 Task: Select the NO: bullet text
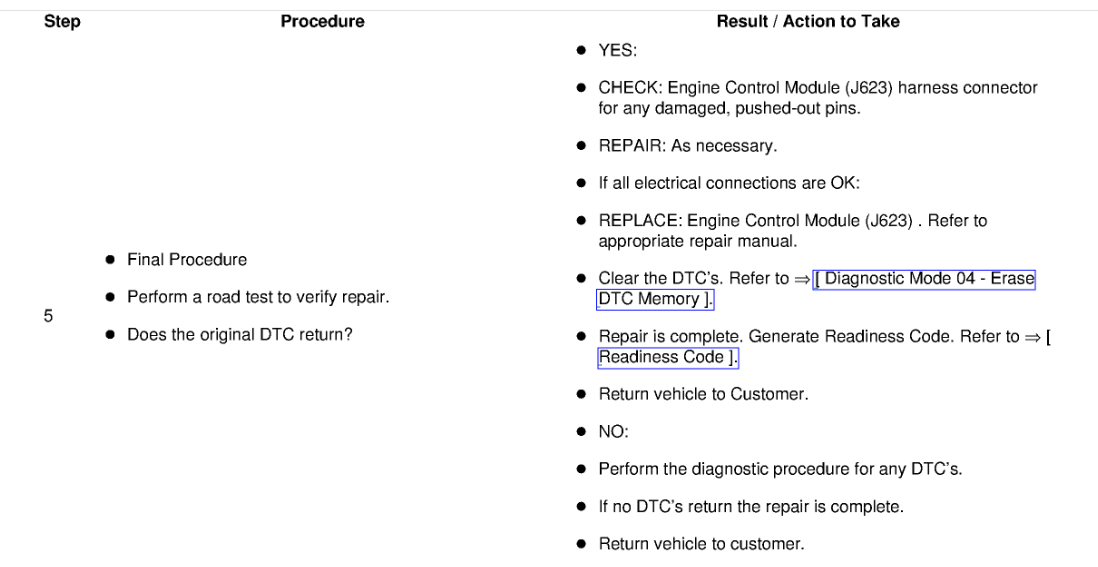(x=615, y=432)
